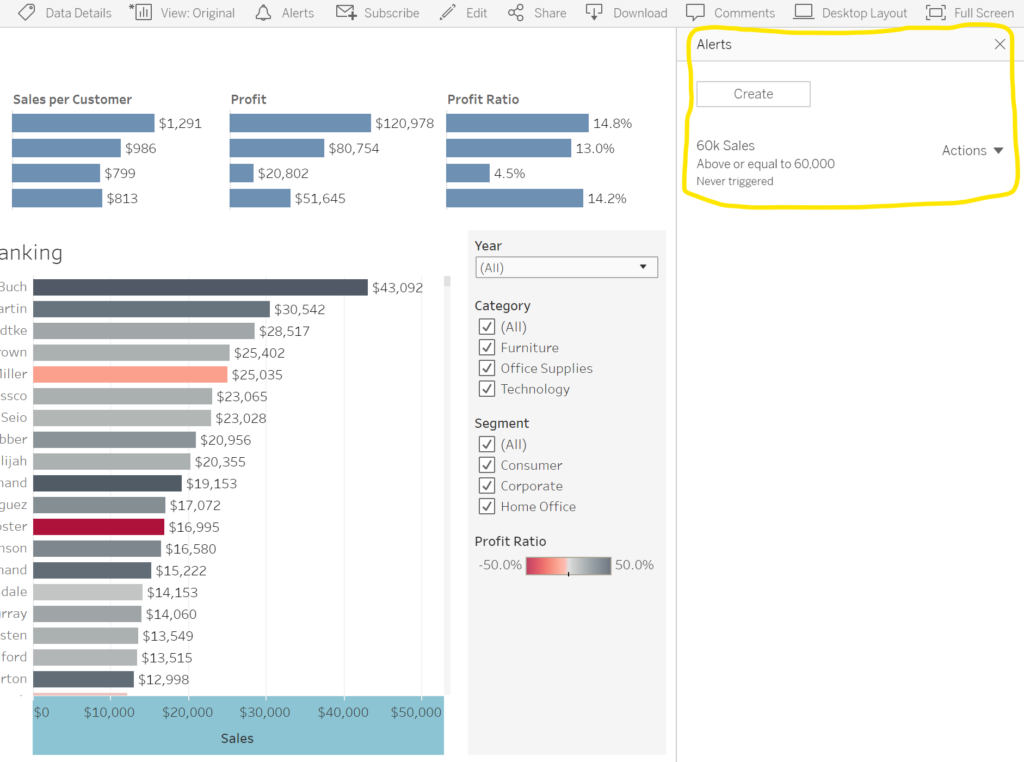The image size is (1024, 762).
Task: Click the Alerts bell icon
Action: coord(263,13)
